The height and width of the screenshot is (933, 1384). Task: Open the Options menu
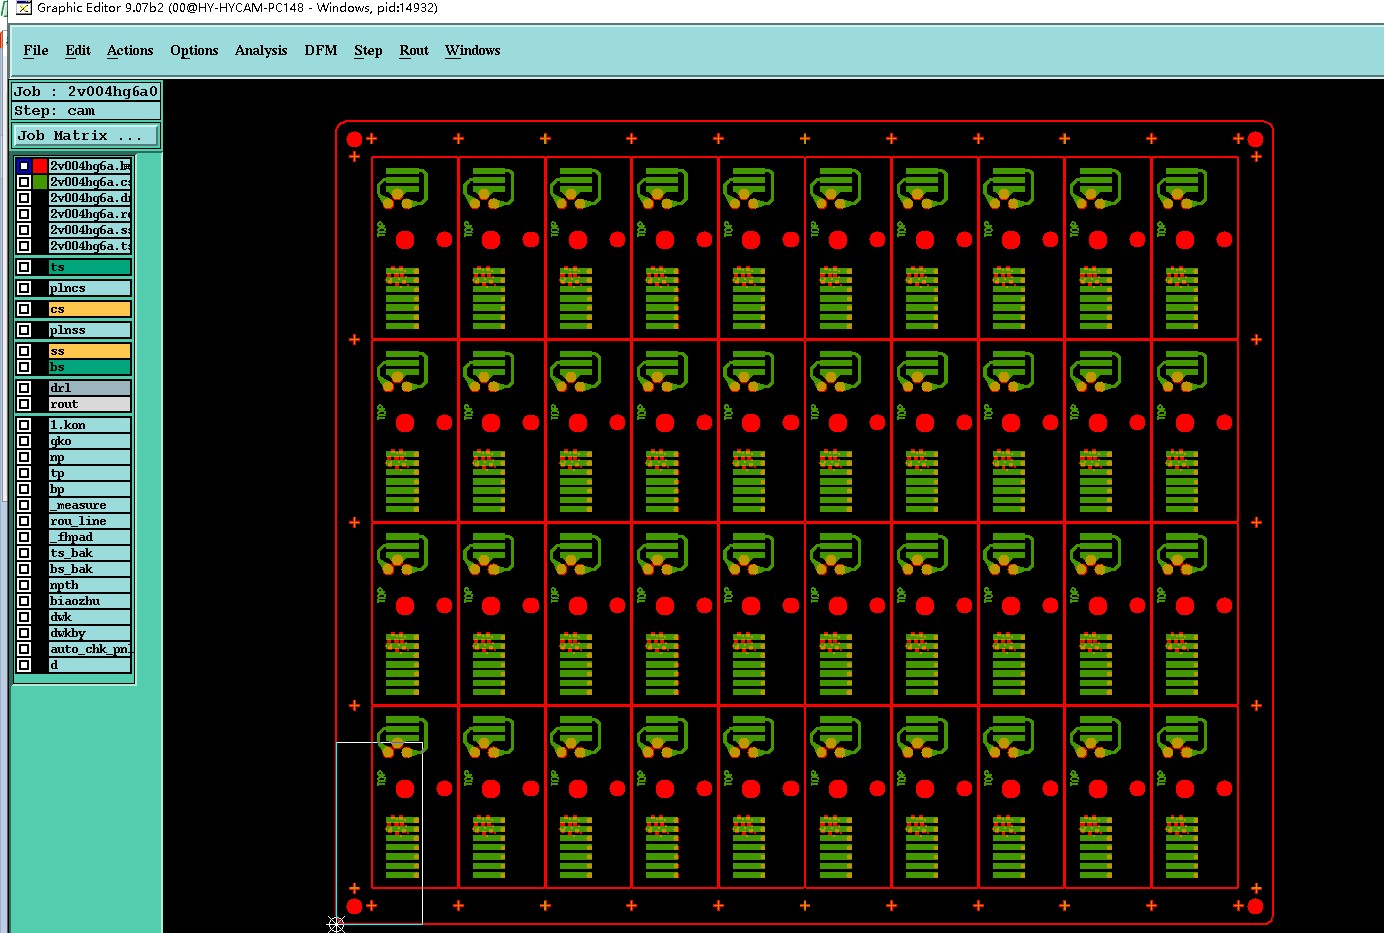pos(194,50)
